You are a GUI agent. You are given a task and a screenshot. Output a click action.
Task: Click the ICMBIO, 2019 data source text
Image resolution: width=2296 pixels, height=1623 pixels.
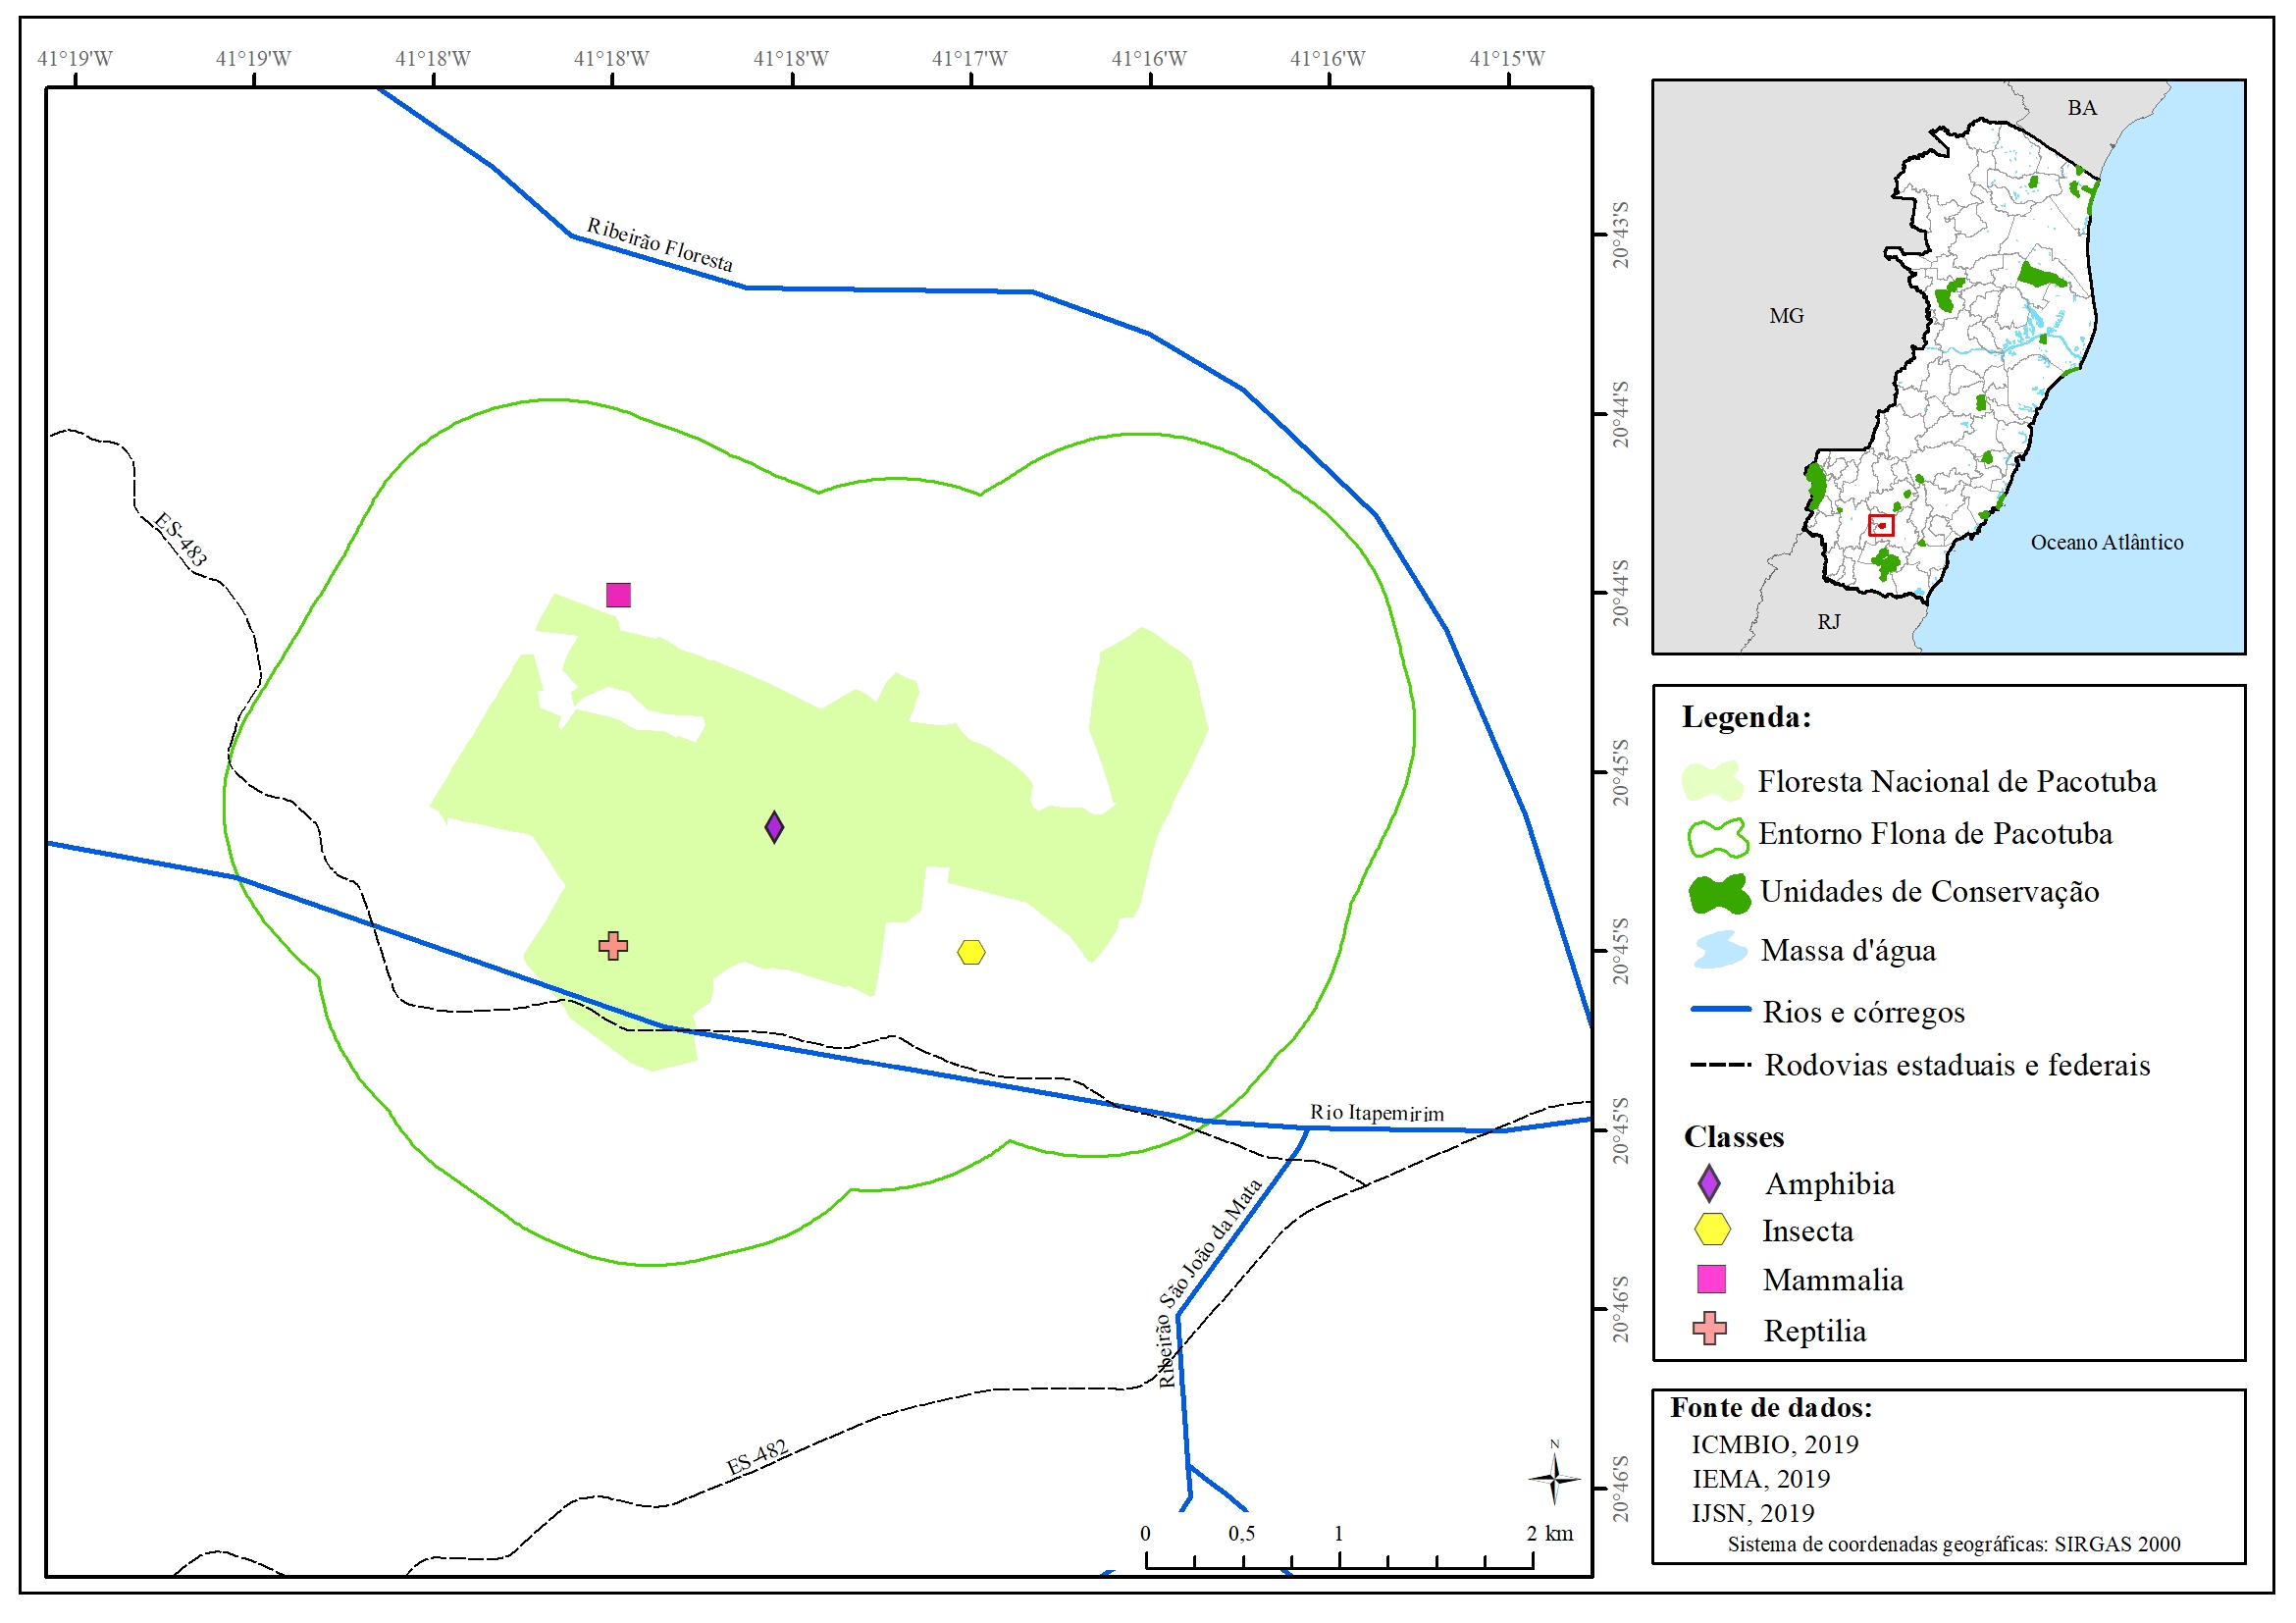click(x=1774, y=1444)
